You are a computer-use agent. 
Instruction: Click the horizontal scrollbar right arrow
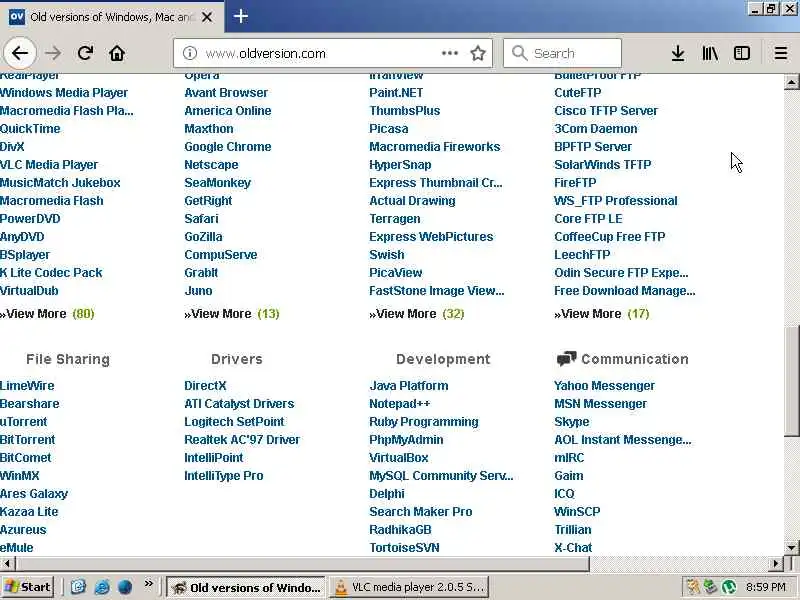coord(776,563)
